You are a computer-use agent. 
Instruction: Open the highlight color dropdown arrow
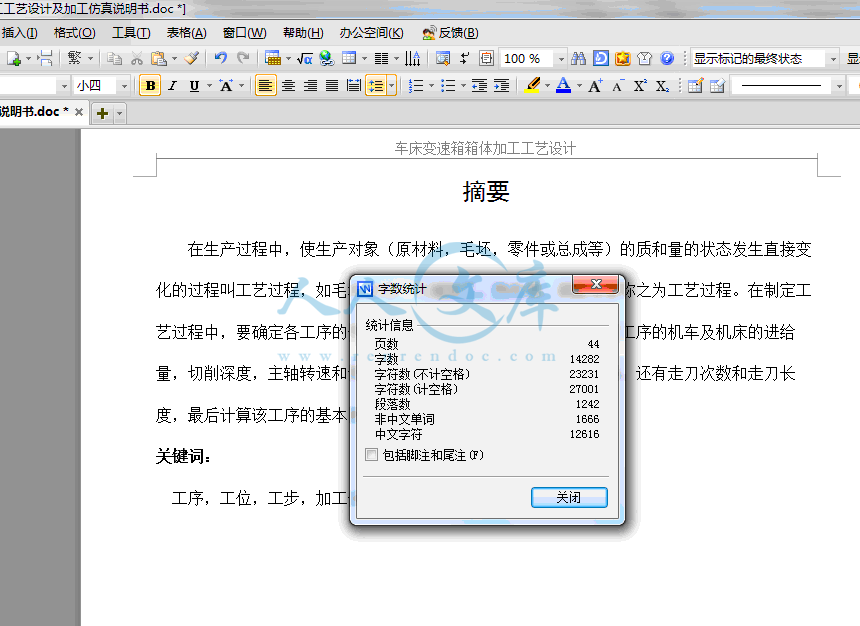(x=547, y=86)
